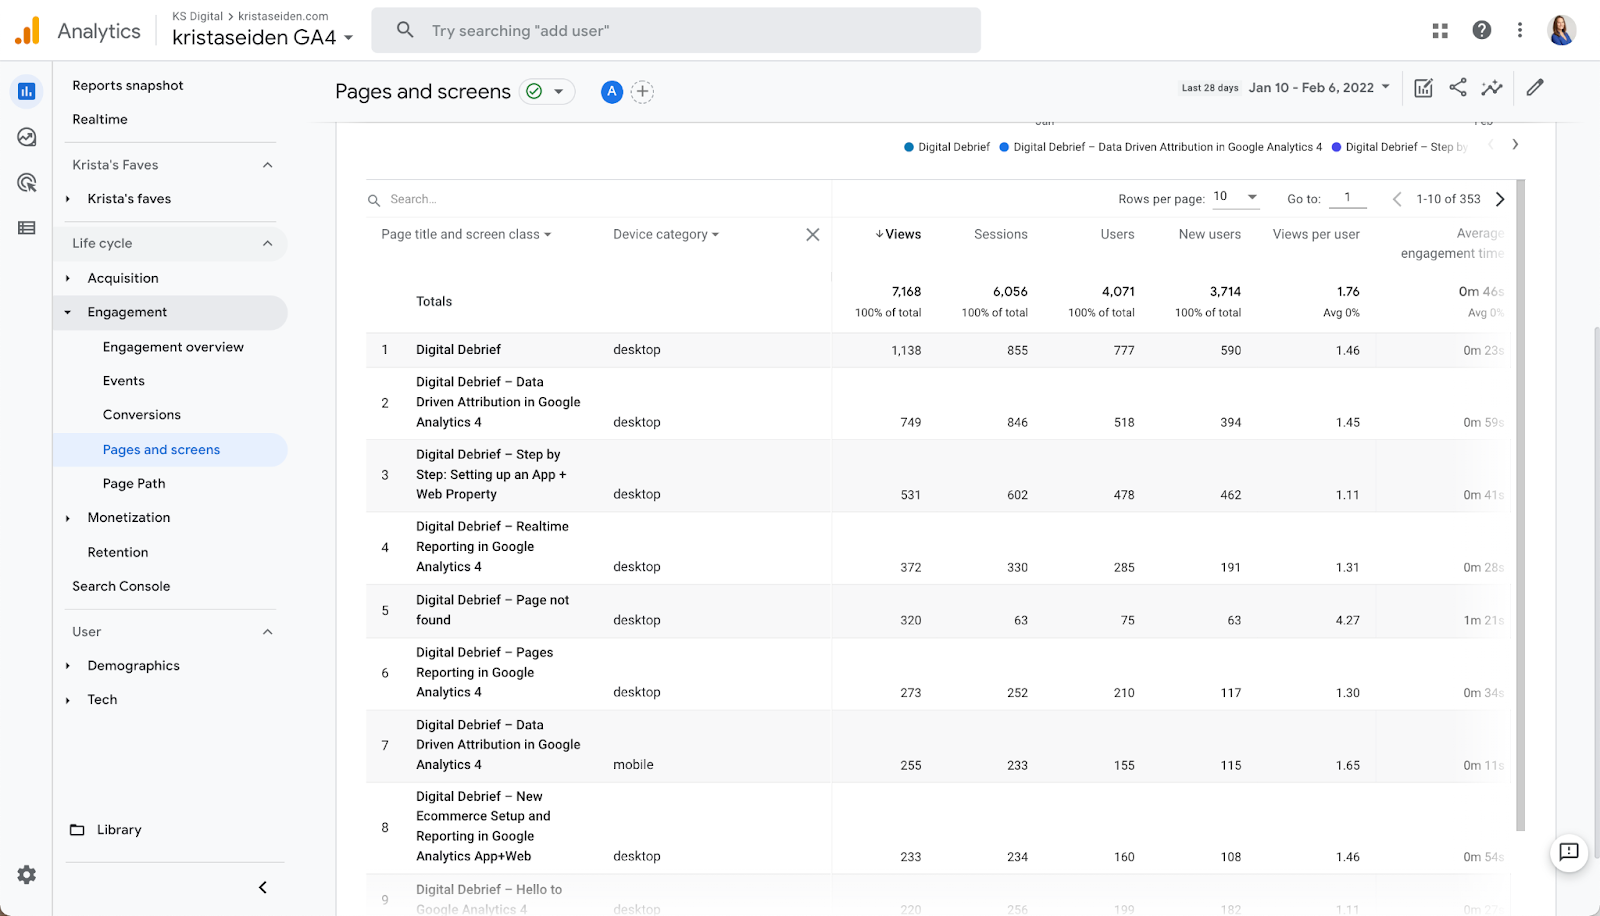Click the Share this report icon
Viewport: 1600px width, 916px height.
[x=1458, y=88]
